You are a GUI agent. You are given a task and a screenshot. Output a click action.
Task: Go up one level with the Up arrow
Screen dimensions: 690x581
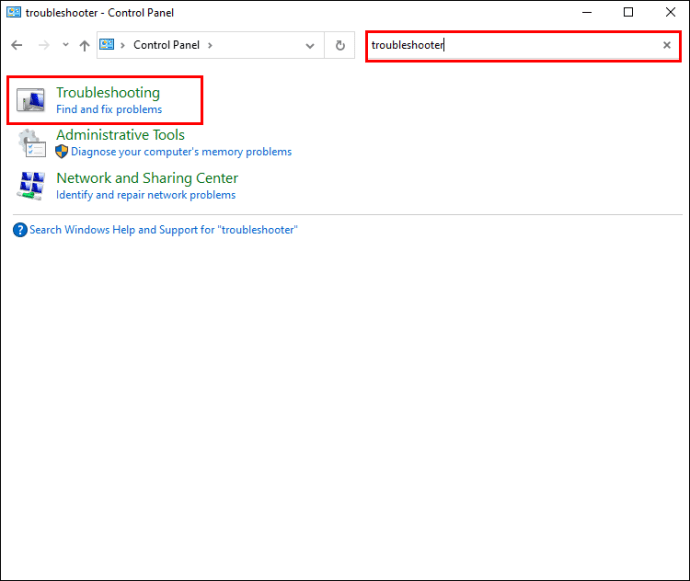84,45
